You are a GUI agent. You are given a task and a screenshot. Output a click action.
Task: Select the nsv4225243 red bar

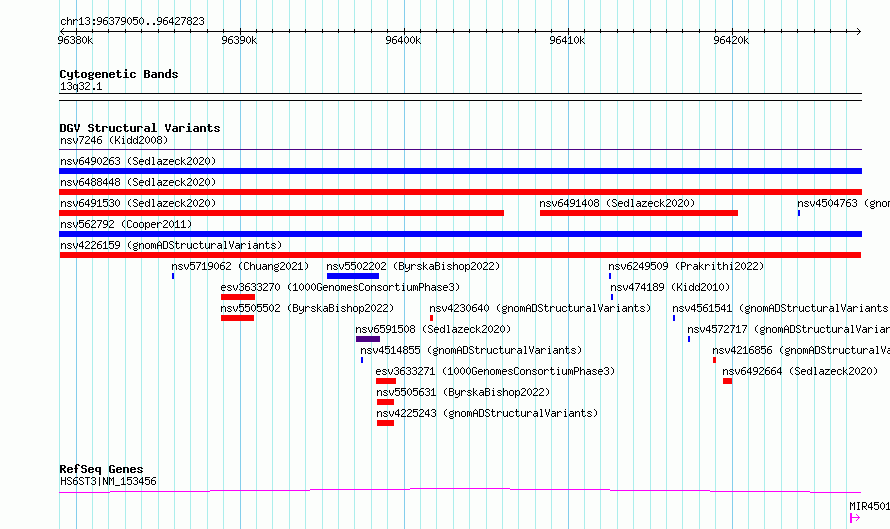(x=385, y=423)
